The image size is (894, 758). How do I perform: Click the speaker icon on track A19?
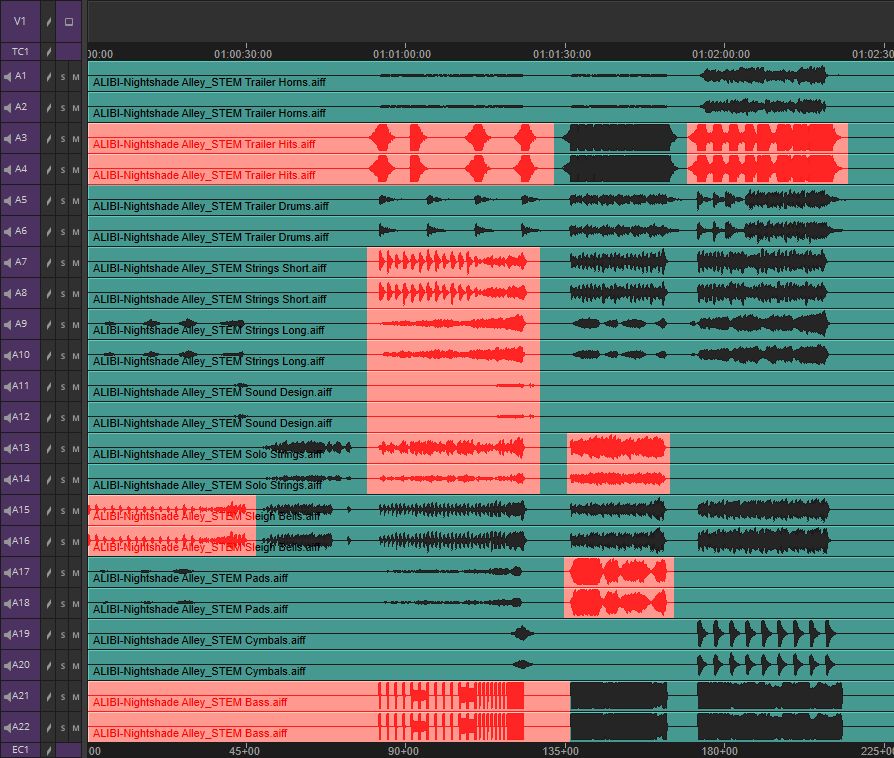pyautogui.click(x=7, y=634)
